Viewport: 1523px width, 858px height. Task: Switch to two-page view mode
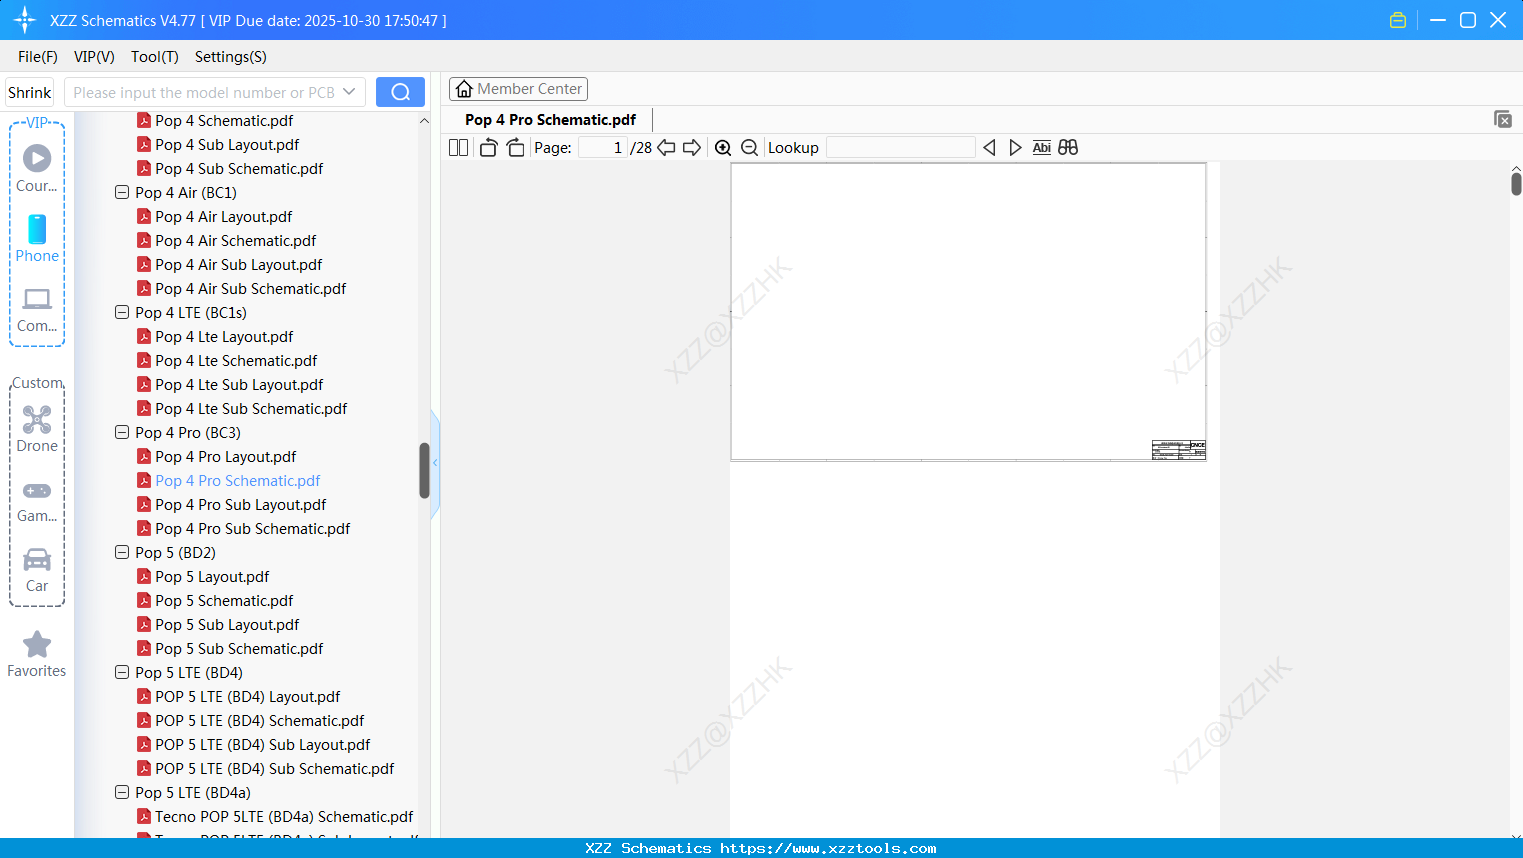(x=457, y=147)
